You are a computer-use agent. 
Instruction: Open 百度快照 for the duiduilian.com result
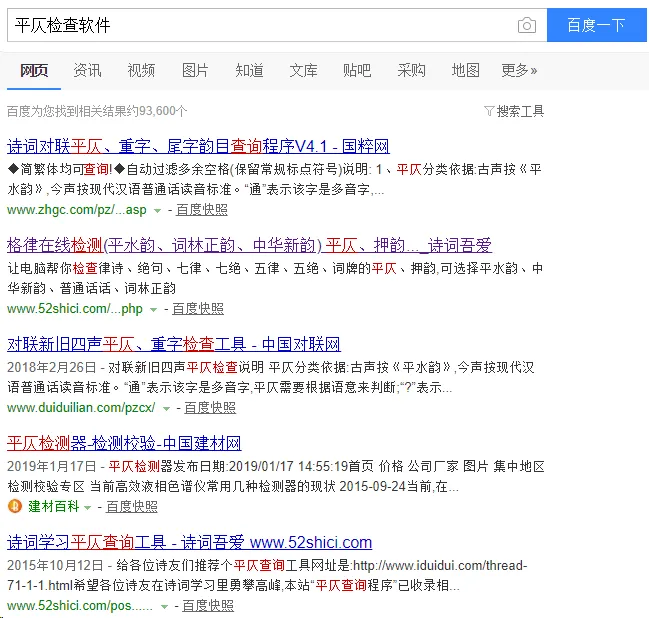click(210, 408)
